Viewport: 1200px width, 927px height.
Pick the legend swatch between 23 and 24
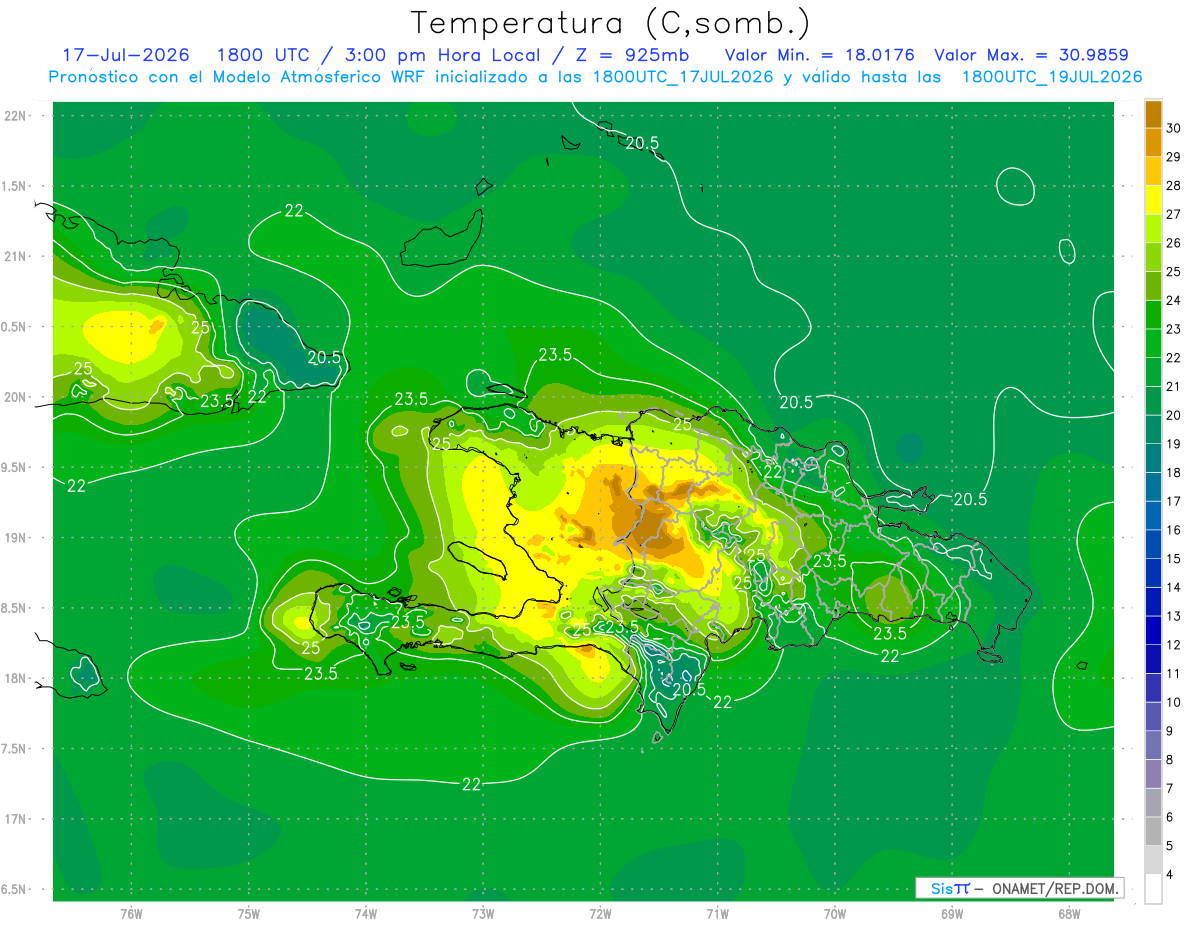[x=1153, y=315]
